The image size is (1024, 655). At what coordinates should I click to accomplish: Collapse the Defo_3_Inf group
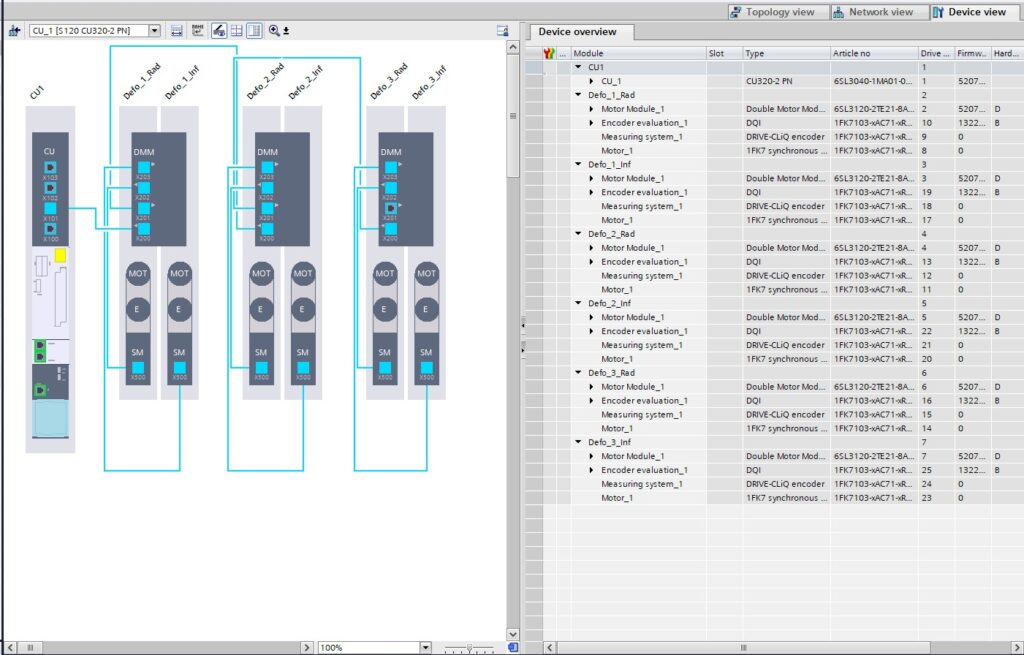coord(578,442)
